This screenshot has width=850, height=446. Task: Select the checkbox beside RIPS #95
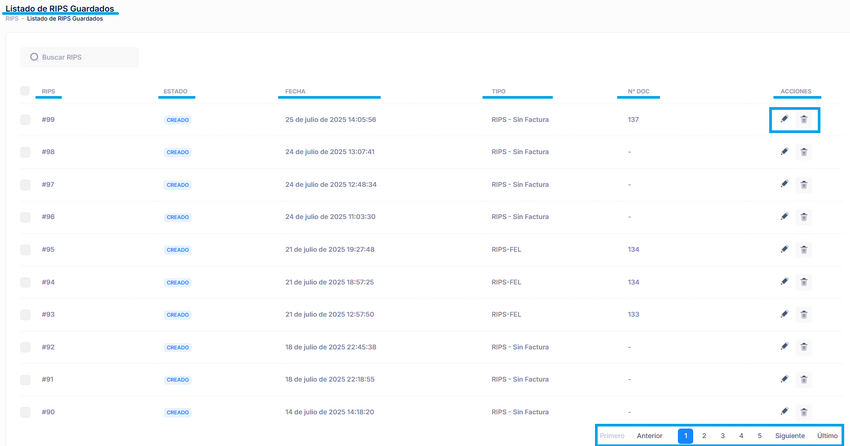(25, 250)
